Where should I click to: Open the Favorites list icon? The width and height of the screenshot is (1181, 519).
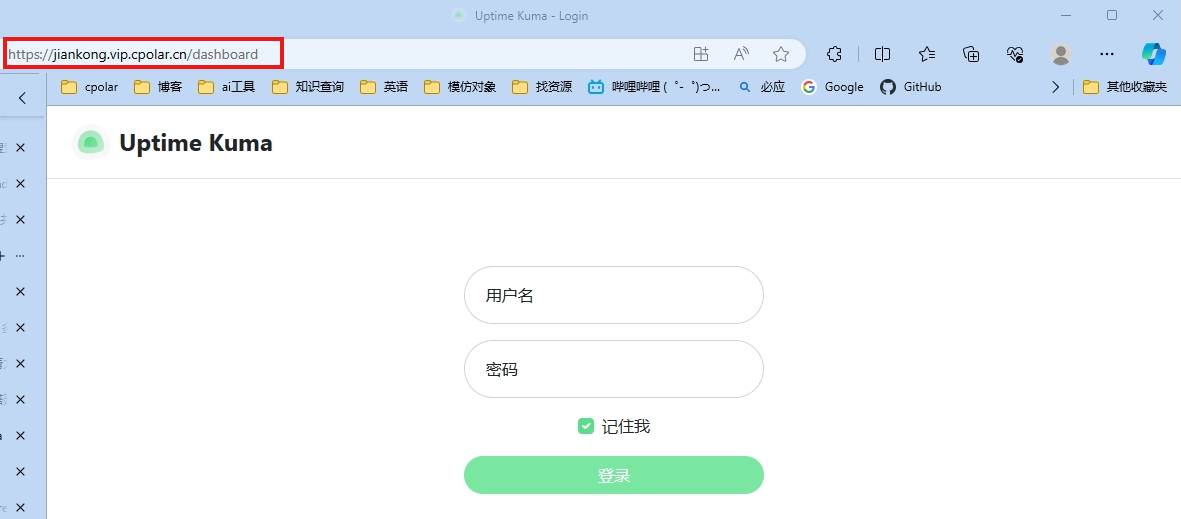pos(927,54)
